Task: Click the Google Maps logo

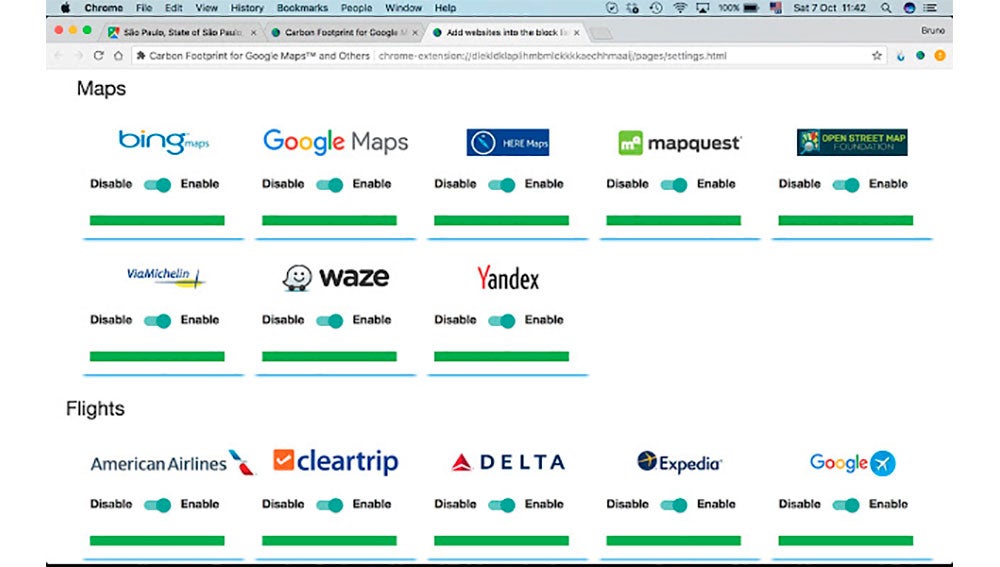Action: [335, 142]
